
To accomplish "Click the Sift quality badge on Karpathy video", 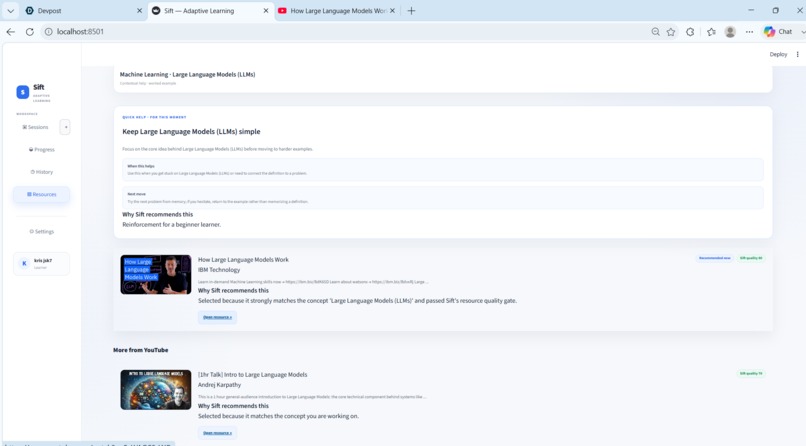I will coord(751,374).
